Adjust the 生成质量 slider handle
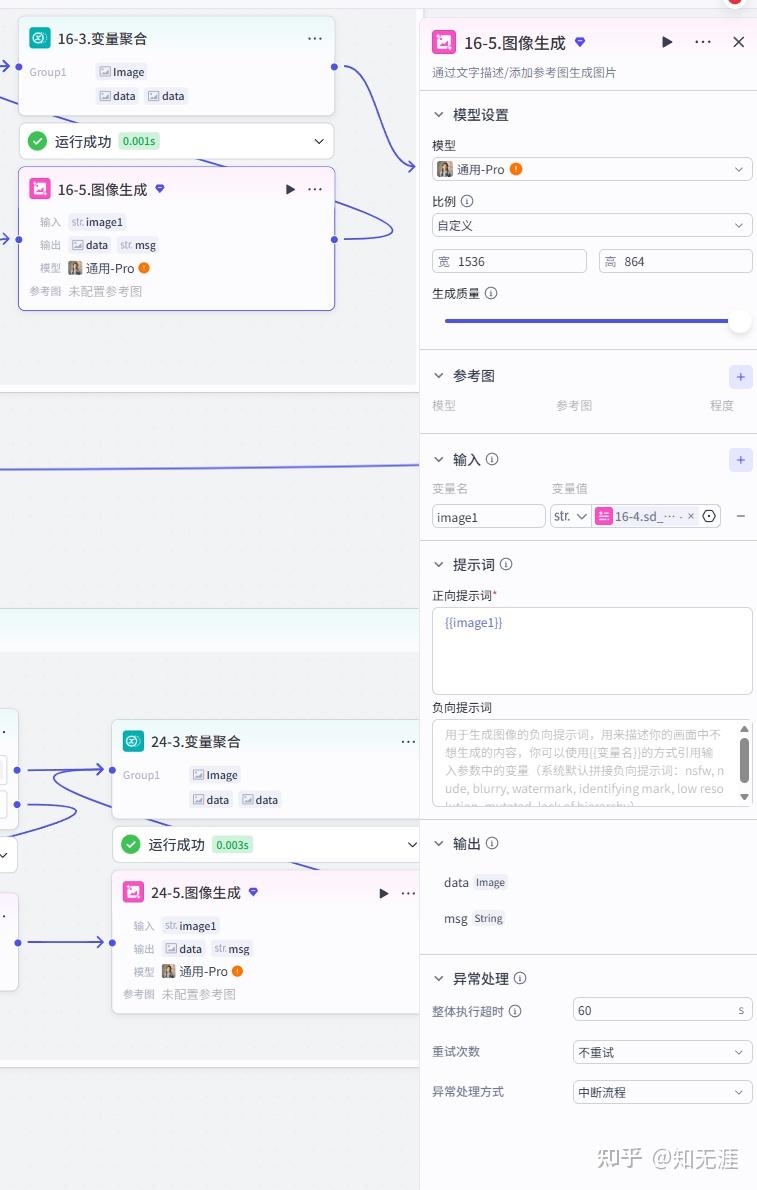The image size is (757, 1190). [x=740, y=321]
